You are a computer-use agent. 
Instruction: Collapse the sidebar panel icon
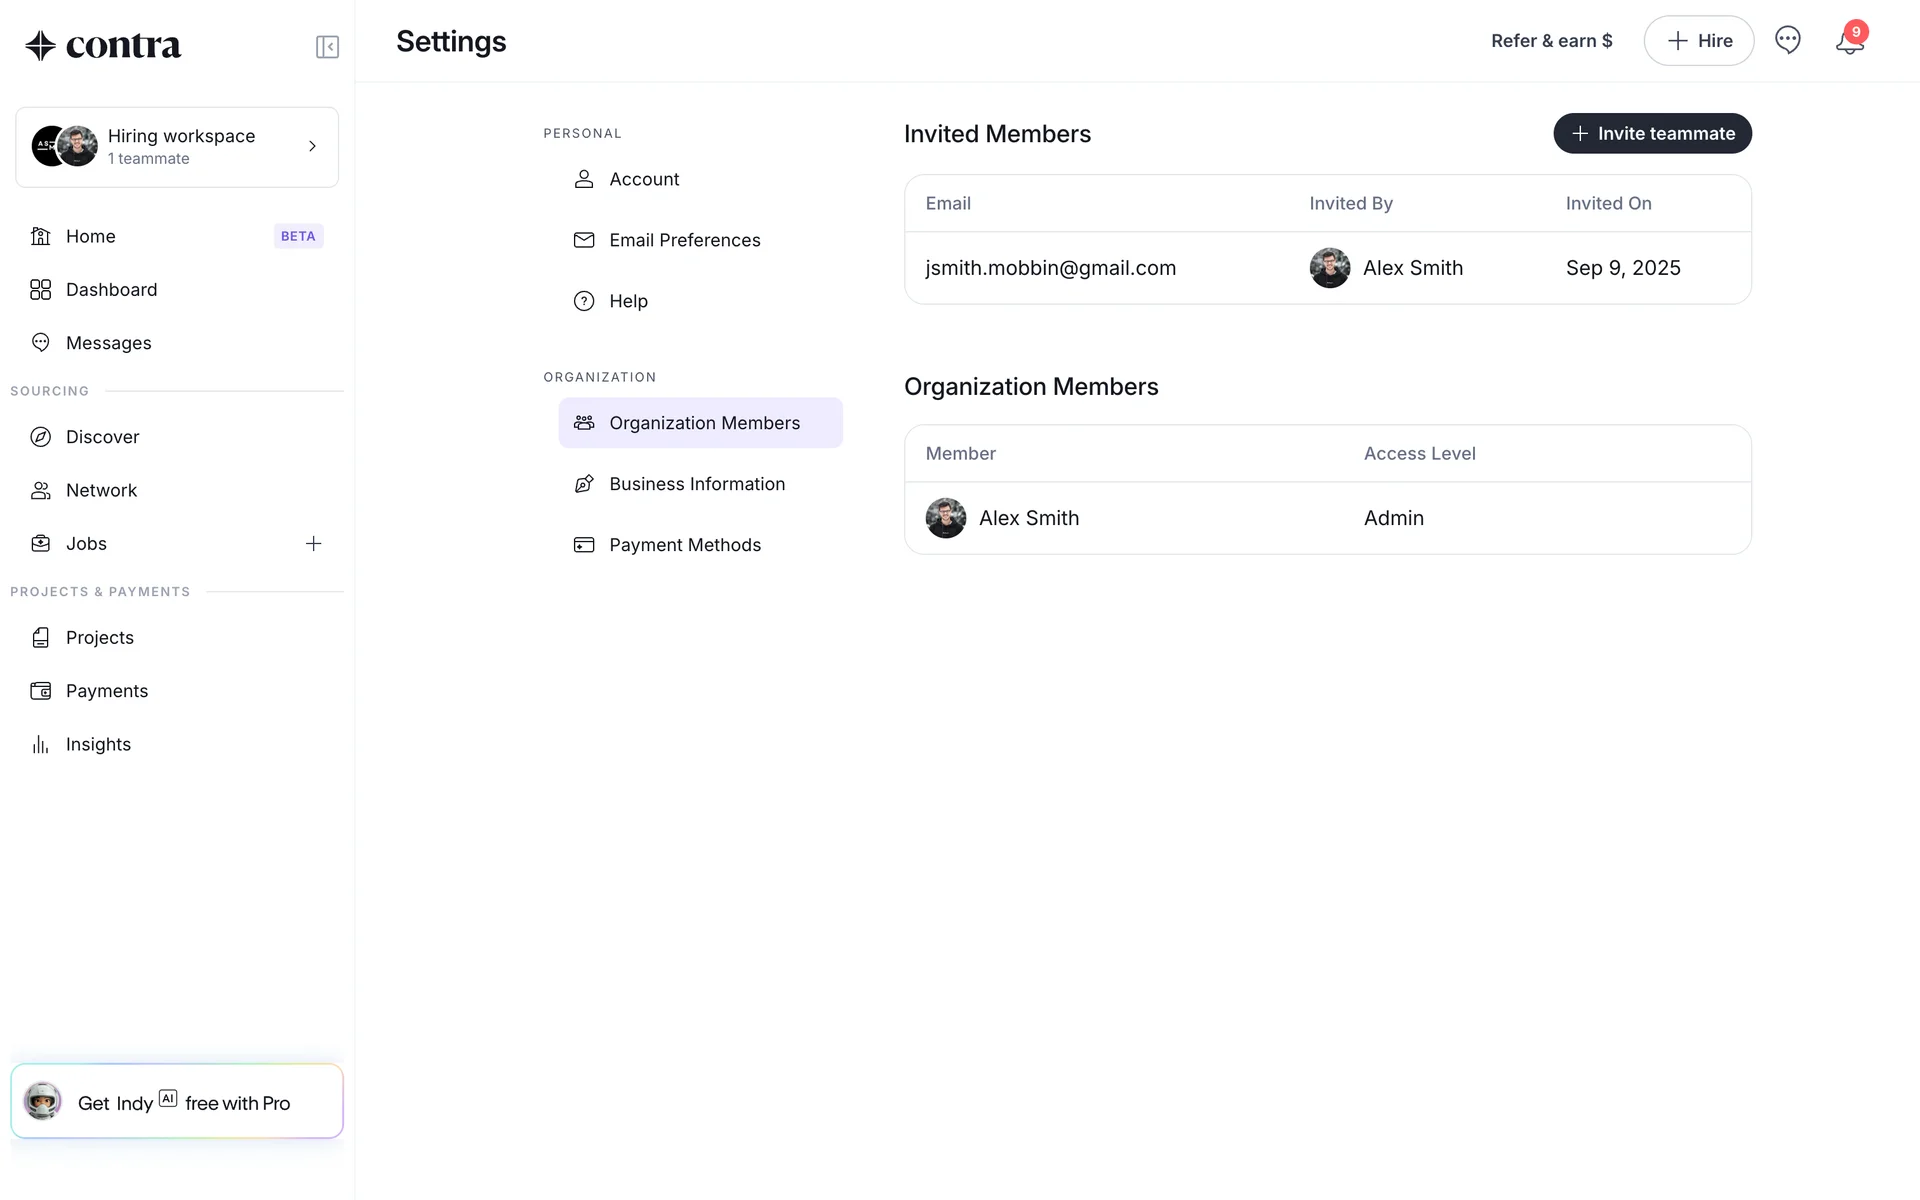327,47
